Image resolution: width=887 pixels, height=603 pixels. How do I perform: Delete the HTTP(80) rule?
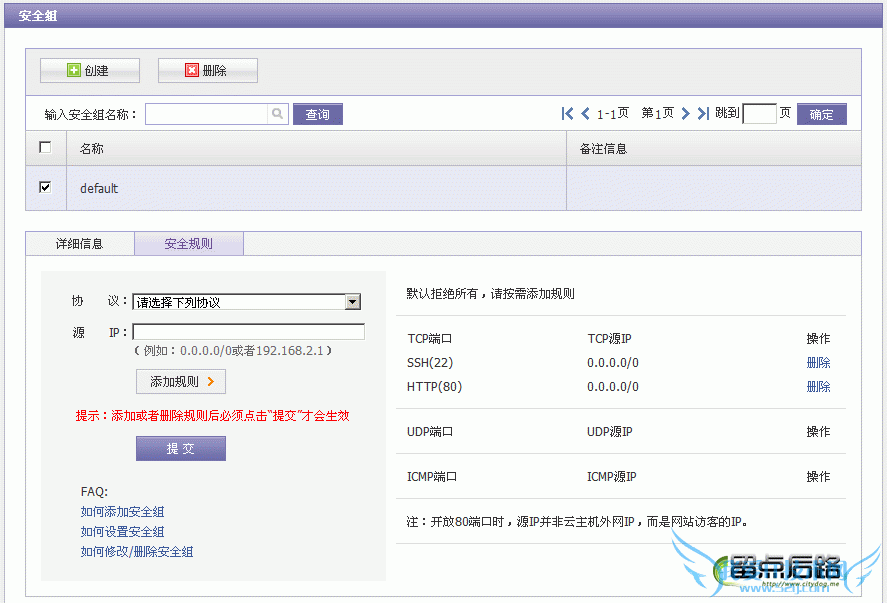(818, 387)
